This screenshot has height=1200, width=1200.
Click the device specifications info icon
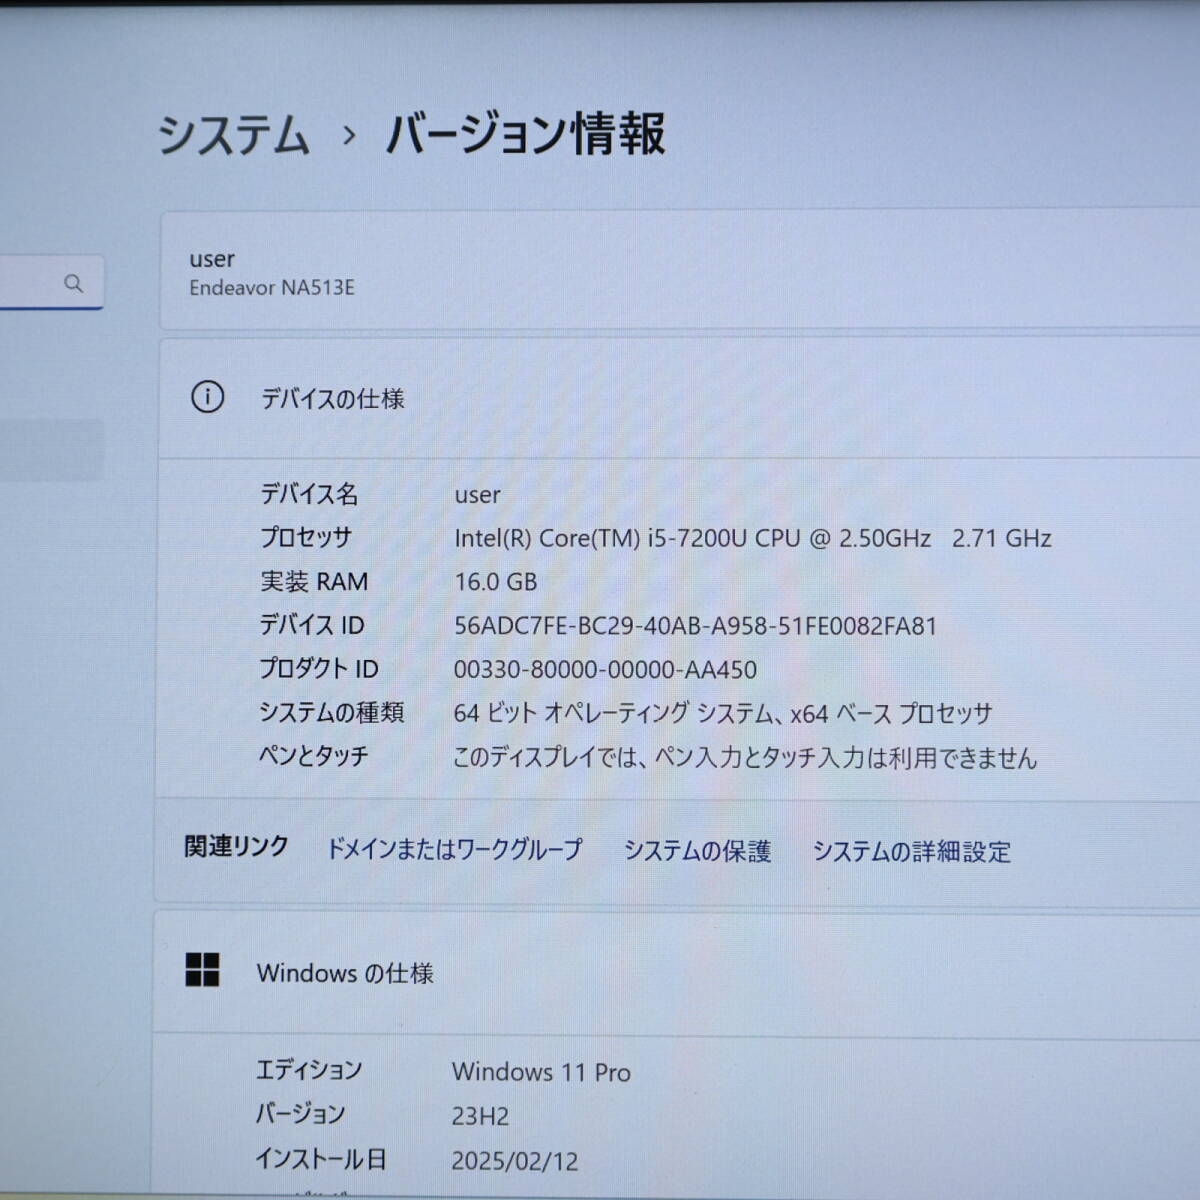[x=207, y=397]
